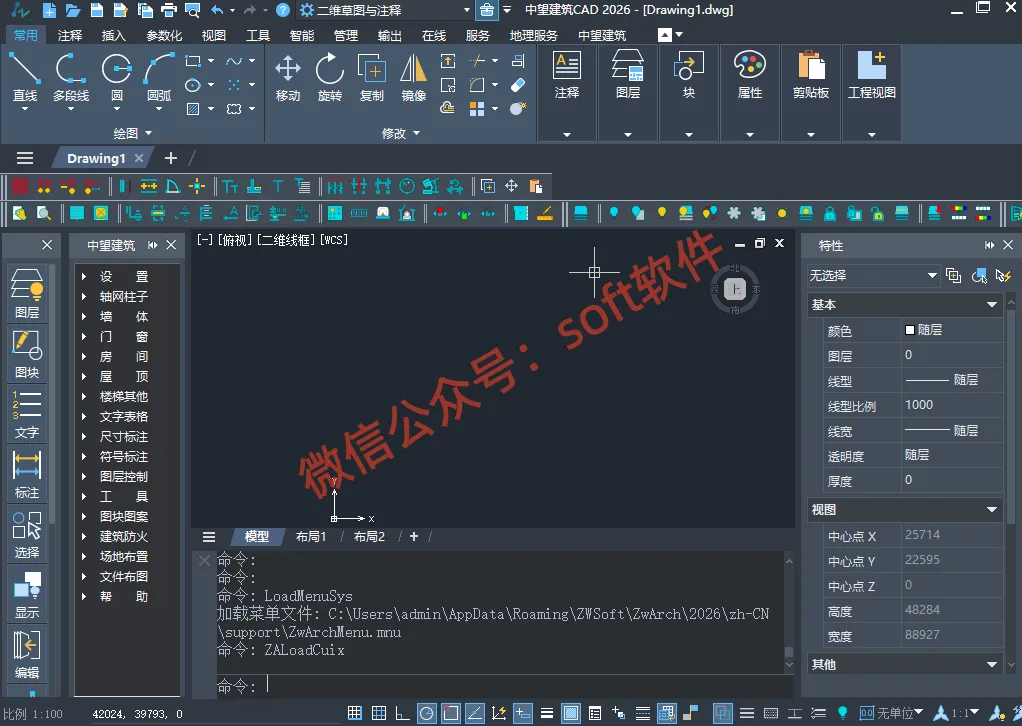
Task: Open the 无单位 units dropdown
Action: [x=892, y=713]
